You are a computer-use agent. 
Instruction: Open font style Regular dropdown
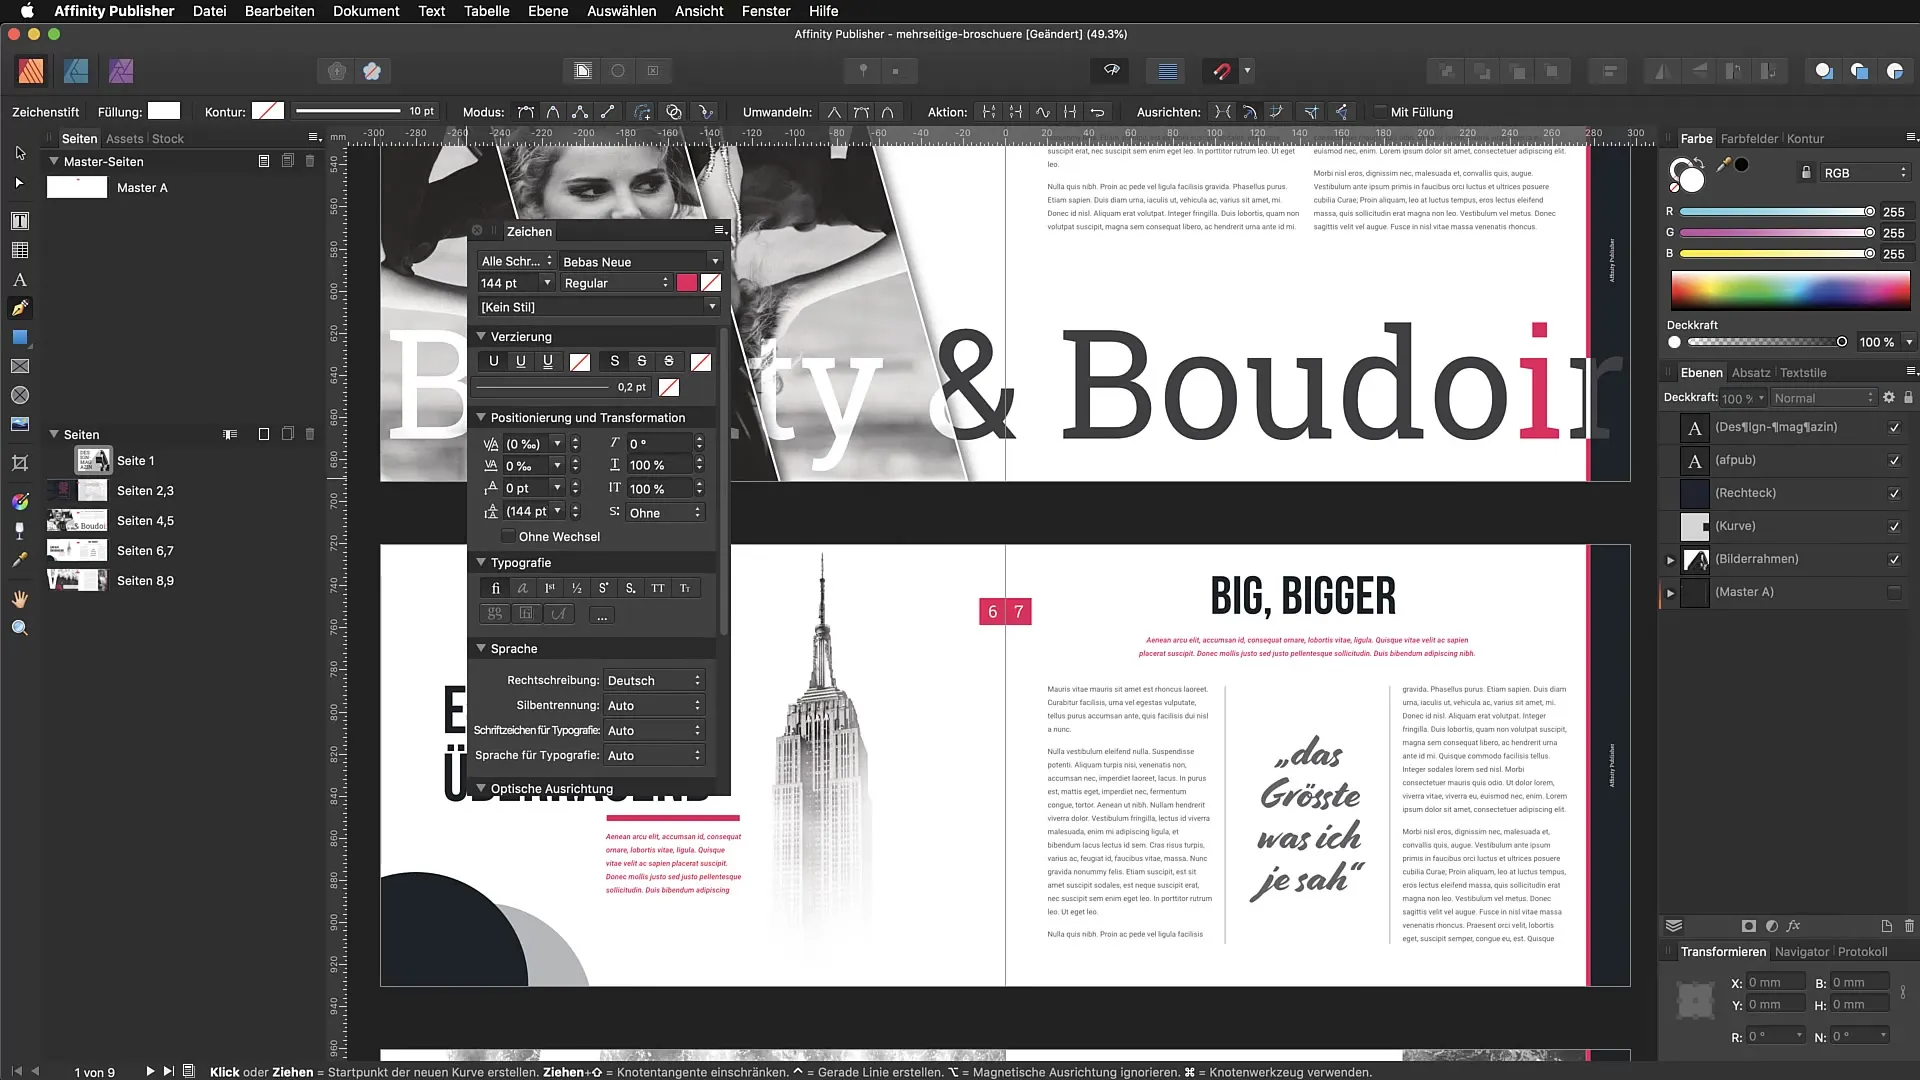[616, 283]
